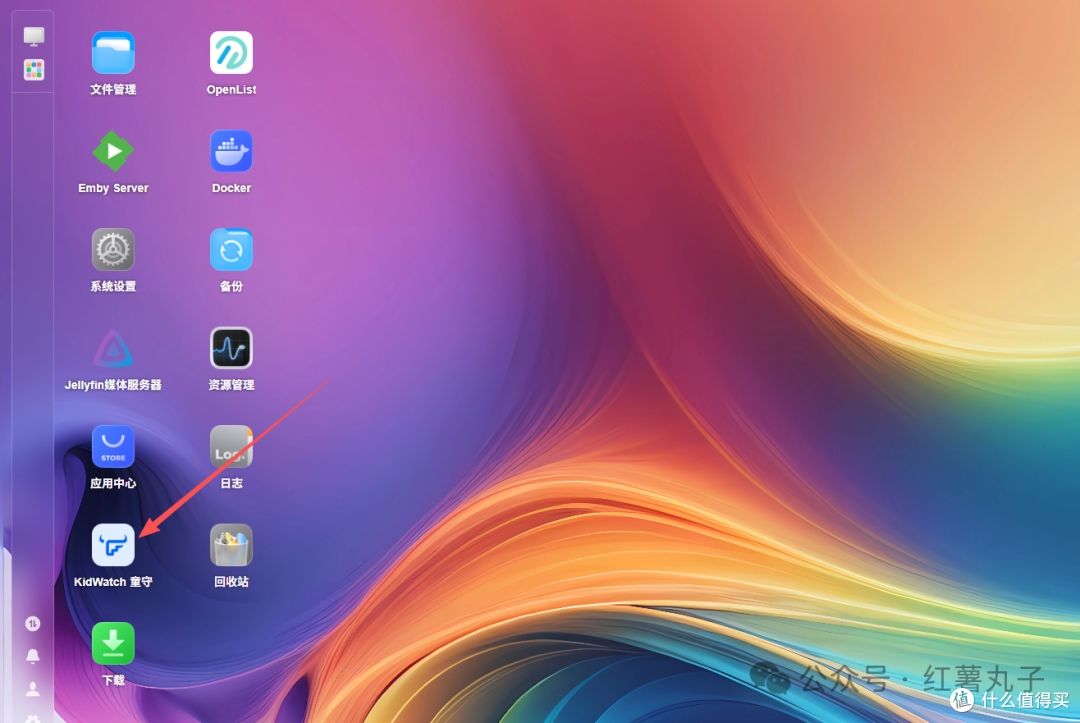Launch the KidWatch 童守 app
The width and height of the screenshot is (1080, 723).
[x=113, y=545]
